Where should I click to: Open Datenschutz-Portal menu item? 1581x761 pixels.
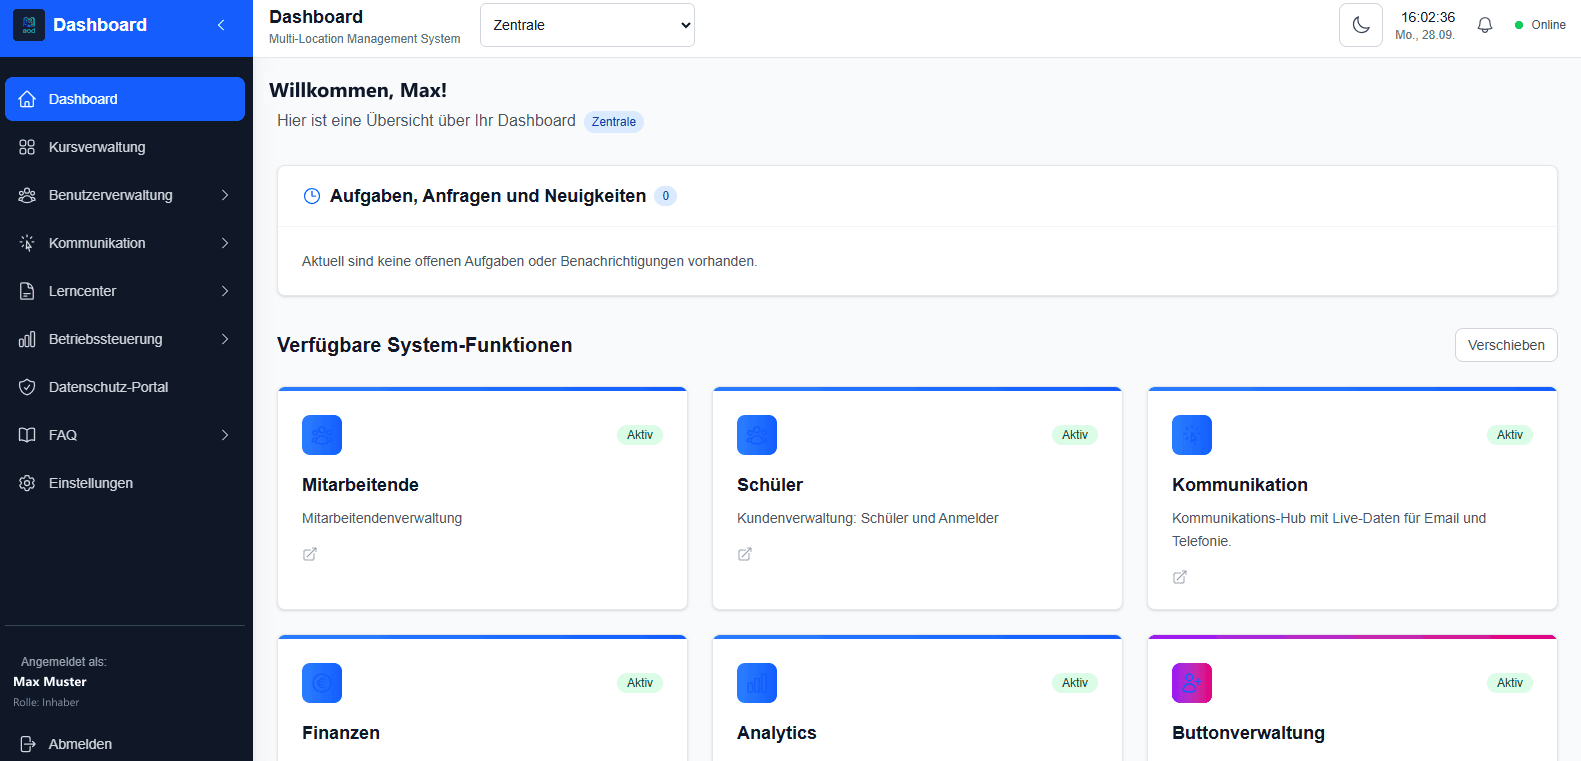[x=125, y=387]
